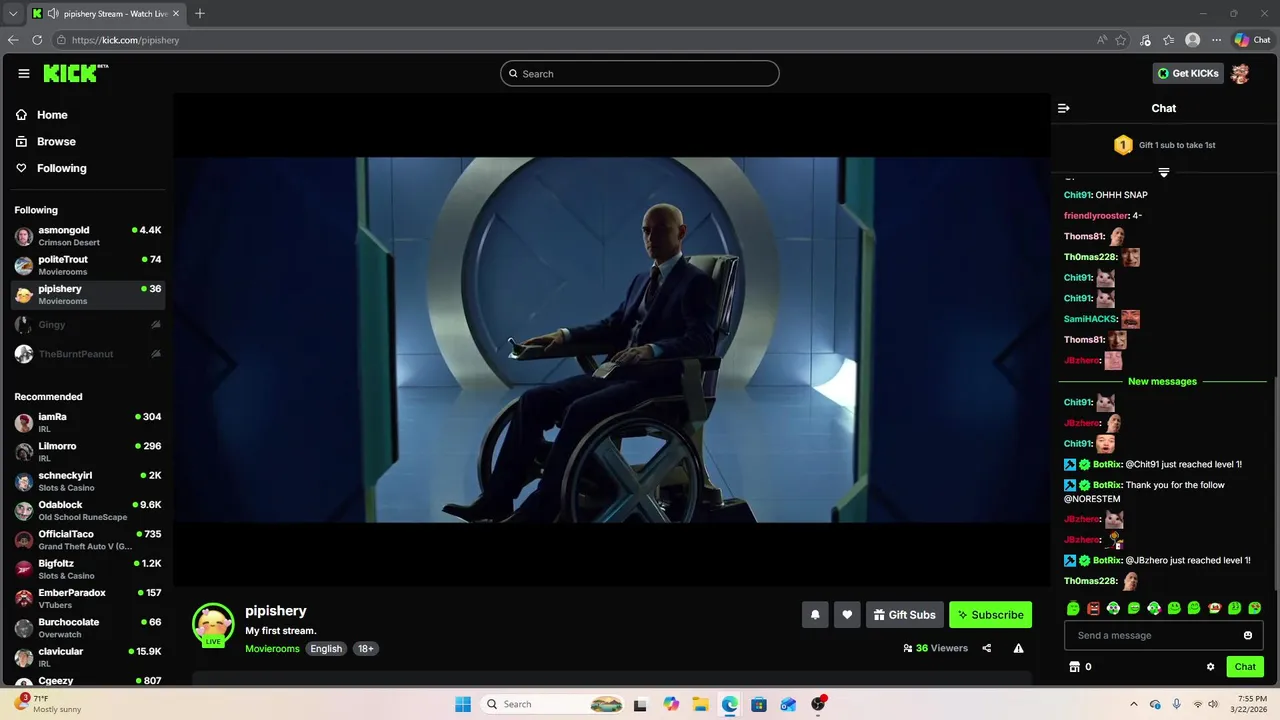This screenshot has width=1280, height=720.
Task: Click the notification bell for pipishery
Action: point(815,615)
